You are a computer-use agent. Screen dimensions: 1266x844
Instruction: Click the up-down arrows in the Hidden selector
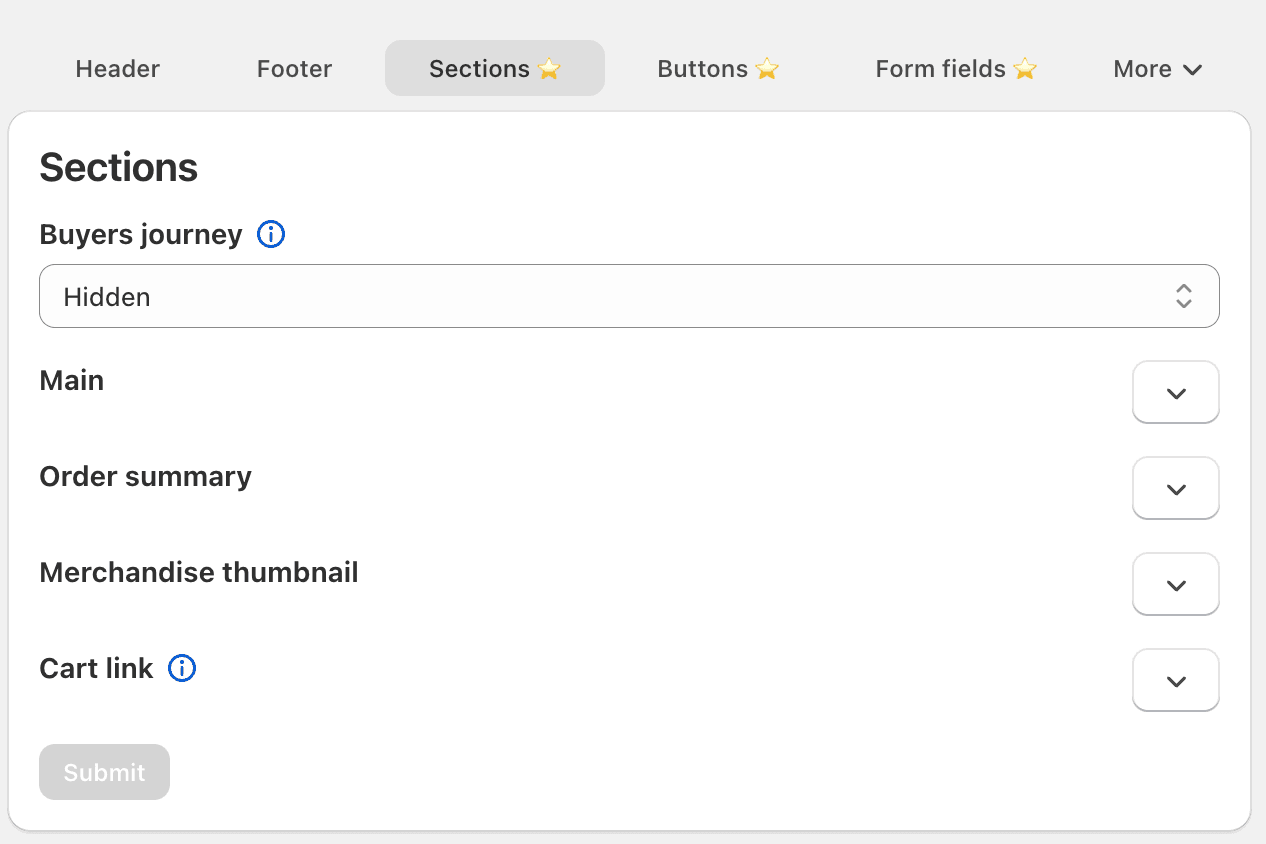(1184, 296)
